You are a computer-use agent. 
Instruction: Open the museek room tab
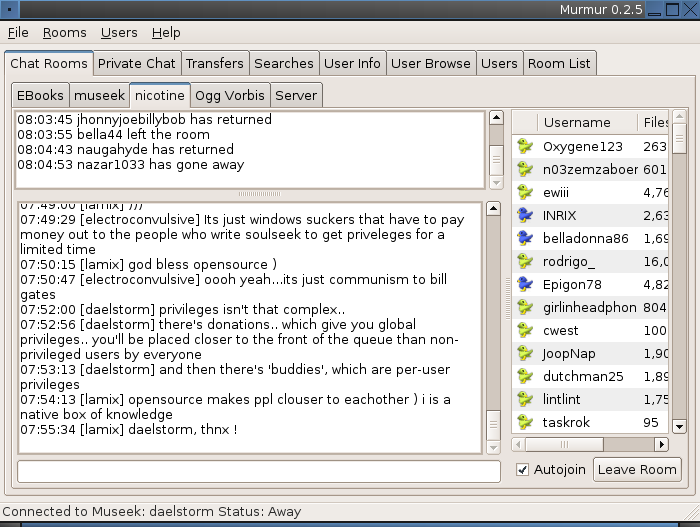coord(100,95)
